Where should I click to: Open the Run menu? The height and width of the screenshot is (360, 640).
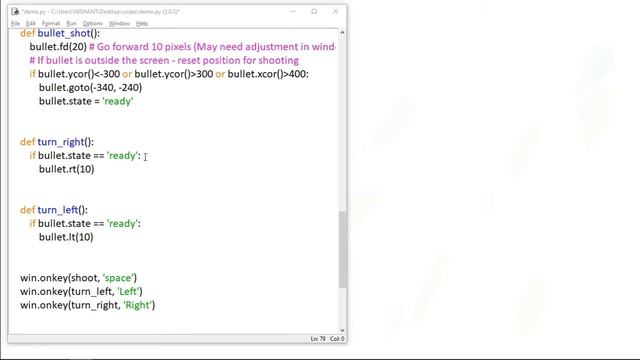pos(71,24)
